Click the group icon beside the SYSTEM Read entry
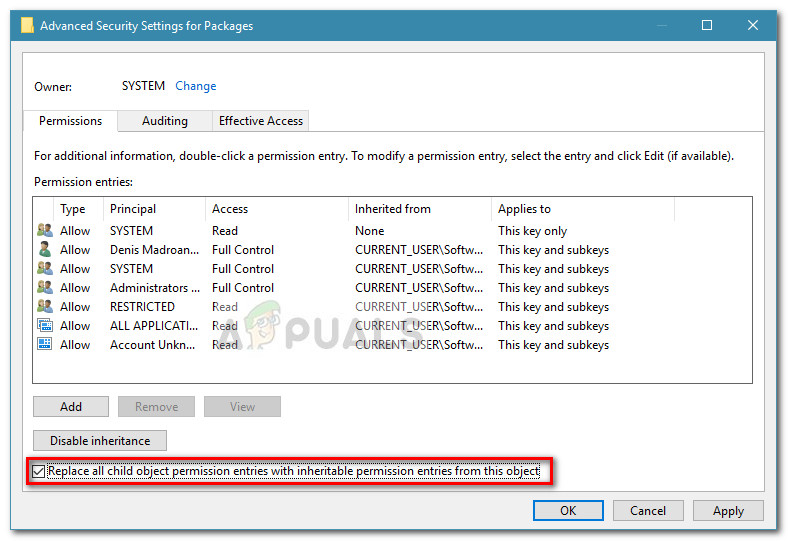 point(44,231)
